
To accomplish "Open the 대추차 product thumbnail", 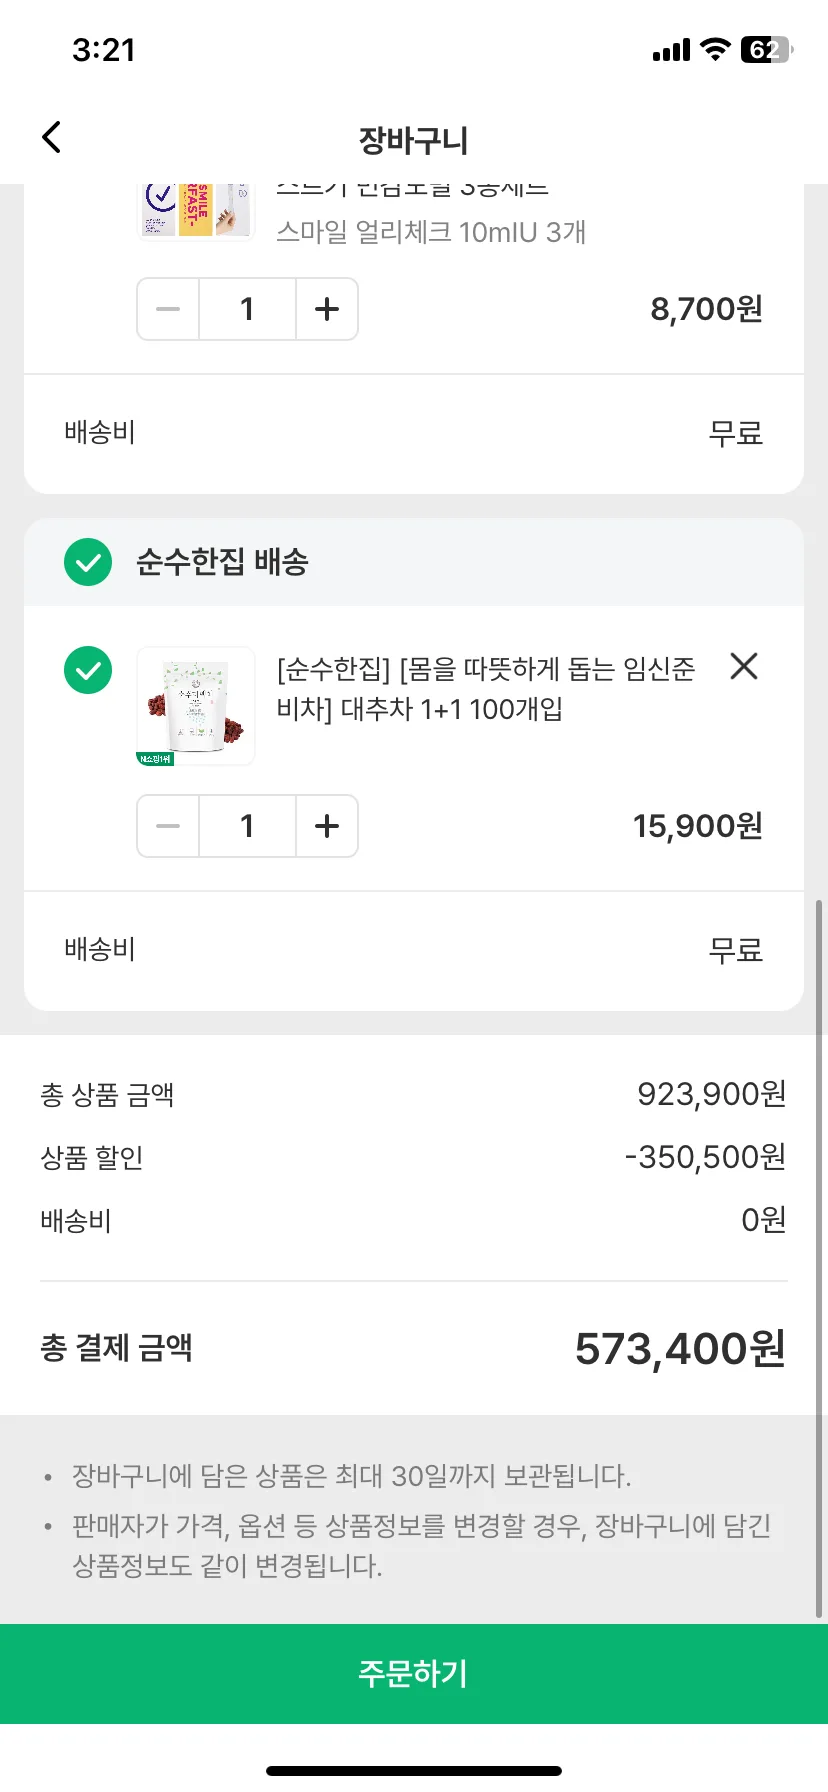I will point(196,706).
